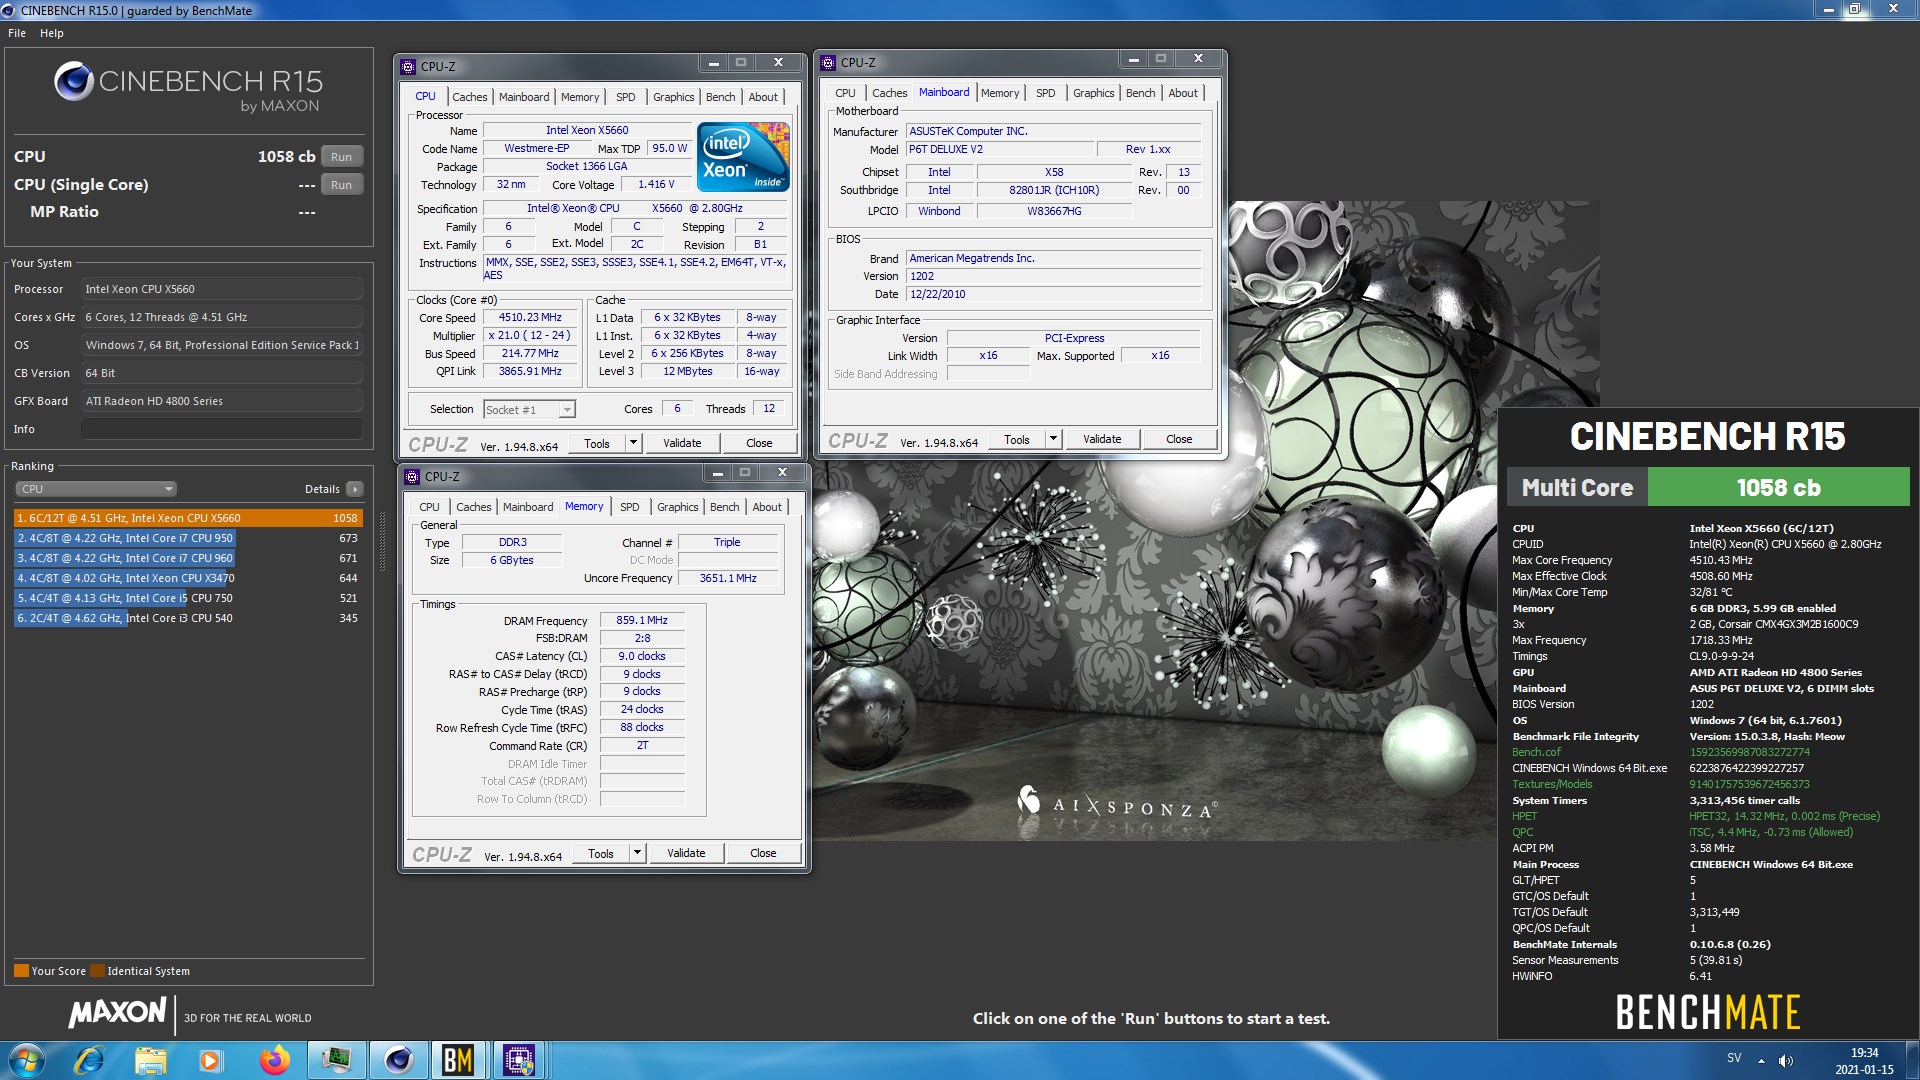This screenshot has width=1920, height=1080.
Task: Click Tools button in Memory window
Action: (x=601, y=853)
